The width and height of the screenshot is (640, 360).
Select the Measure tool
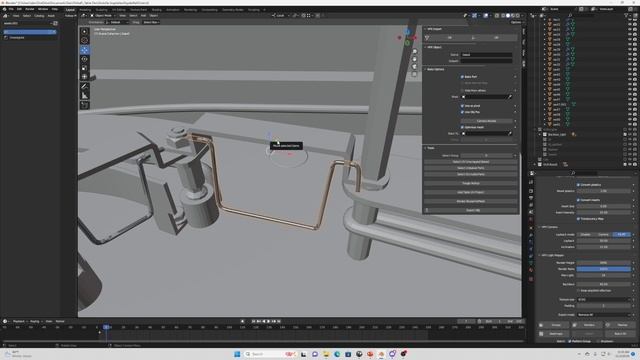pos(84,96)
